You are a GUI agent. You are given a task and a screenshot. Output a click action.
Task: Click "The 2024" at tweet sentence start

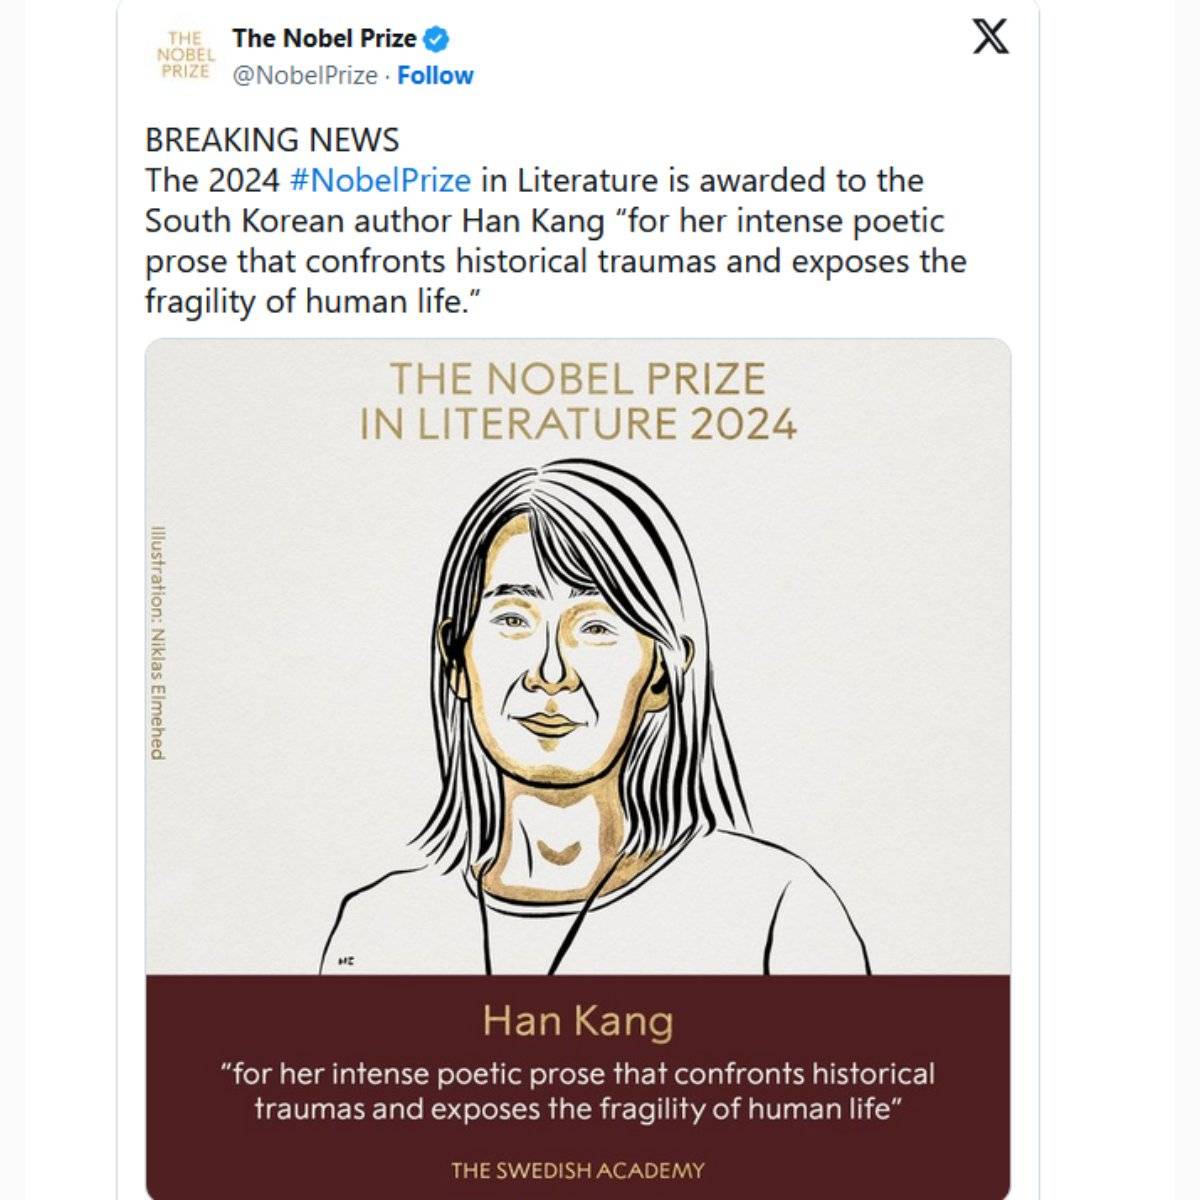pos(212,181)
